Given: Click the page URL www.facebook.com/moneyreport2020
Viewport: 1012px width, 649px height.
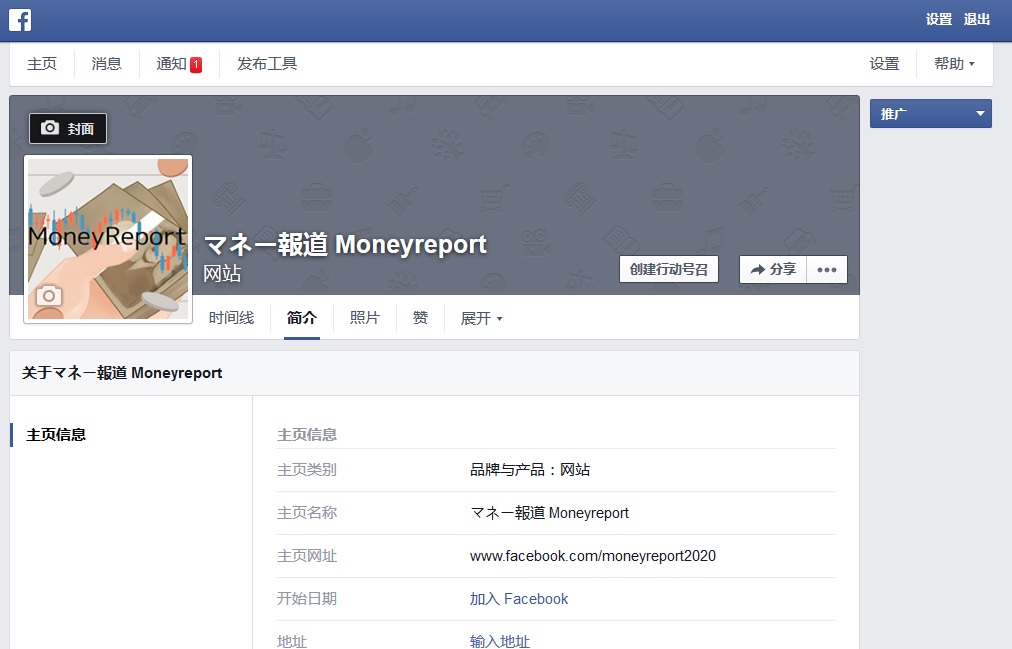Looking at the screenshot, I should pos(592,556).
